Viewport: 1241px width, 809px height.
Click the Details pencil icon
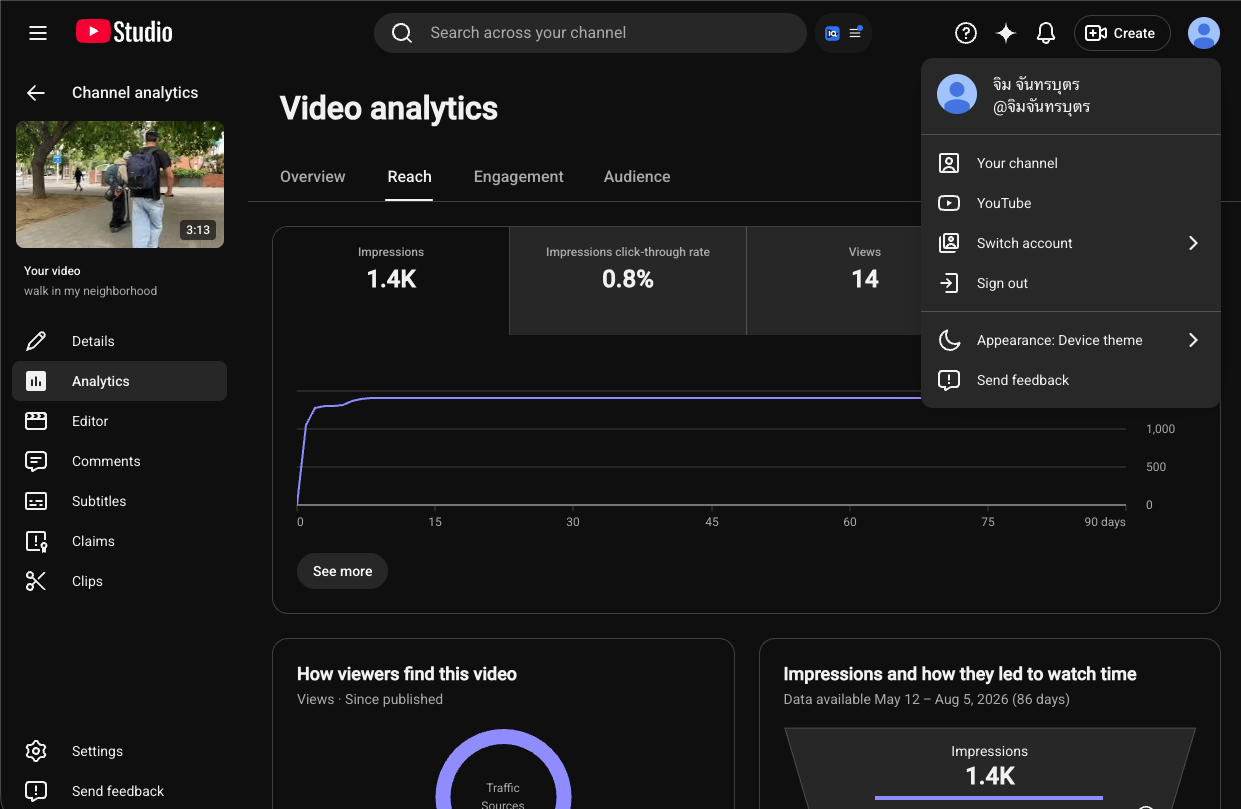pyautogui.click(x=36, y=341)
